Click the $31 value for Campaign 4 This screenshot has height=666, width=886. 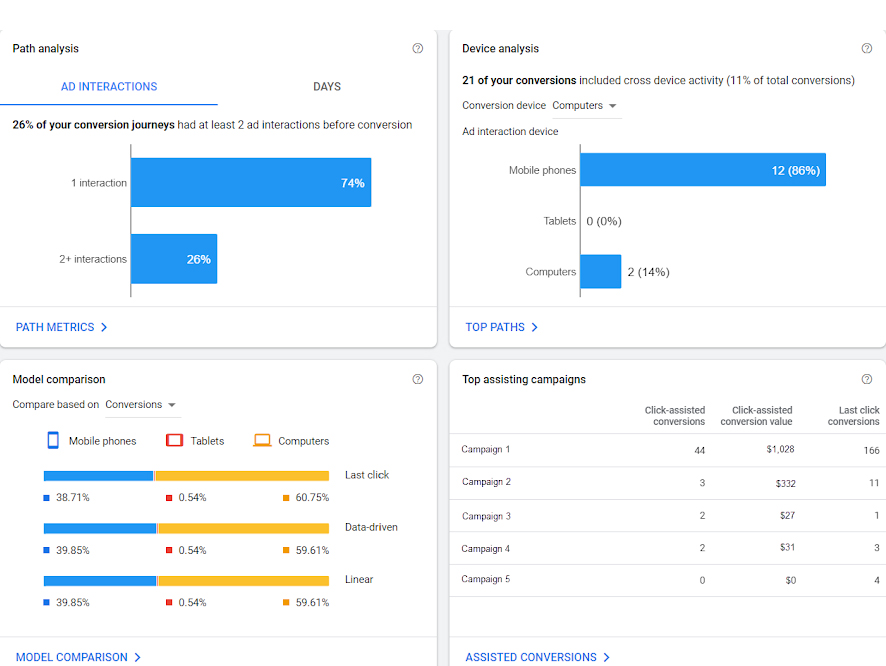pyautogui.click(x=787, y=547)
